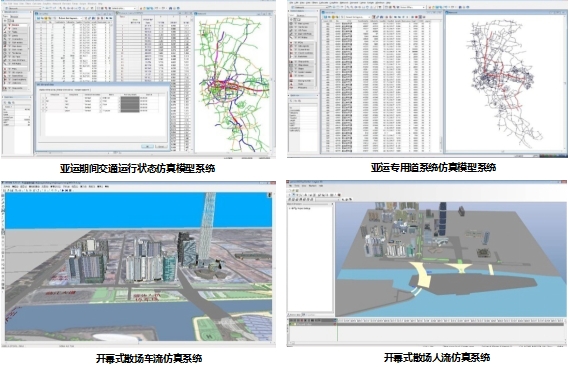The height and width of the screenshot is (367, 570).
Task: Open the File menu in the top-right application
Action: pyautogui.click(x=290, y=3)
